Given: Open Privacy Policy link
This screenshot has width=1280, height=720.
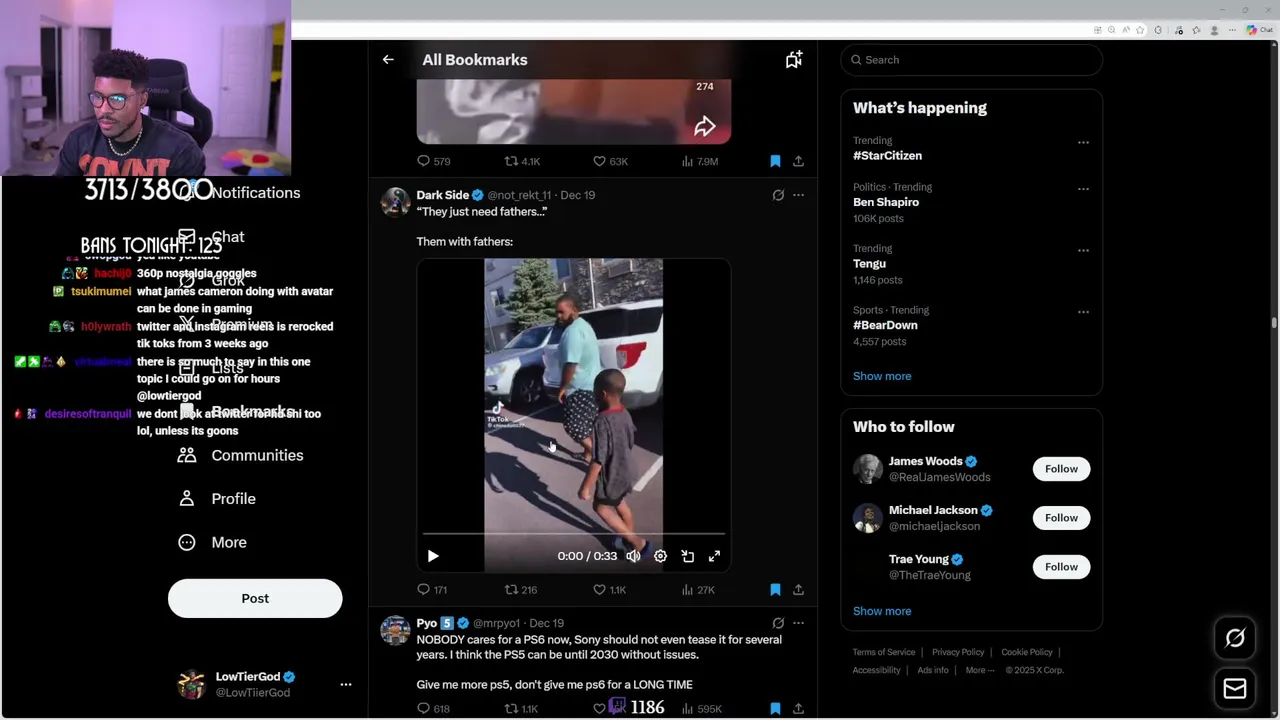Looking at the screenshot, I should [958, 652].
